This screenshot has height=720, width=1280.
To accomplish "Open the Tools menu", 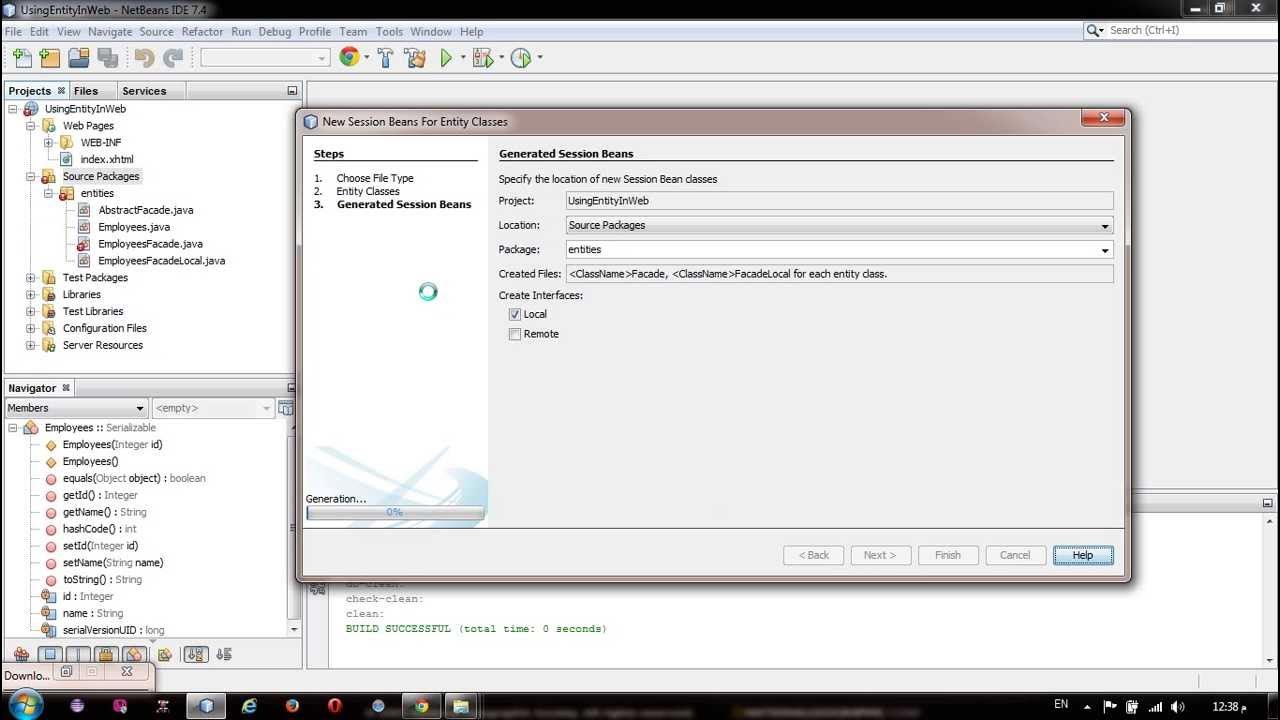I will pos(389,31).
